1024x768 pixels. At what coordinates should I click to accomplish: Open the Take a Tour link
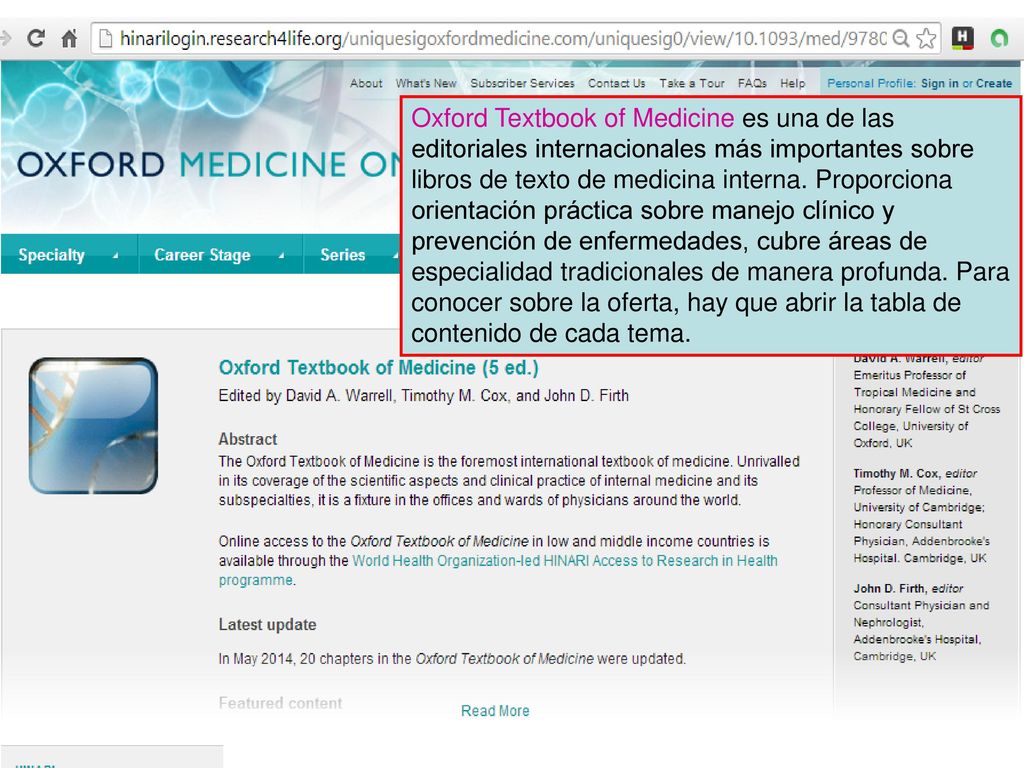point(692,84)
